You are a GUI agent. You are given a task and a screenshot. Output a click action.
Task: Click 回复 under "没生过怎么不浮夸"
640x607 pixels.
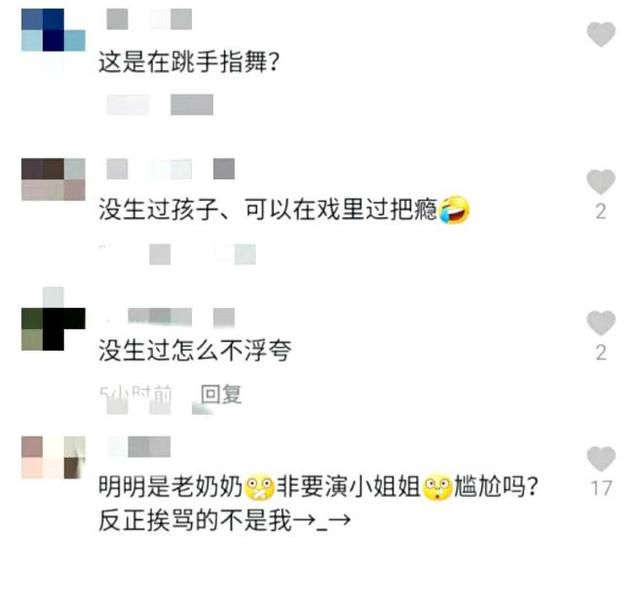click(221, 394)
